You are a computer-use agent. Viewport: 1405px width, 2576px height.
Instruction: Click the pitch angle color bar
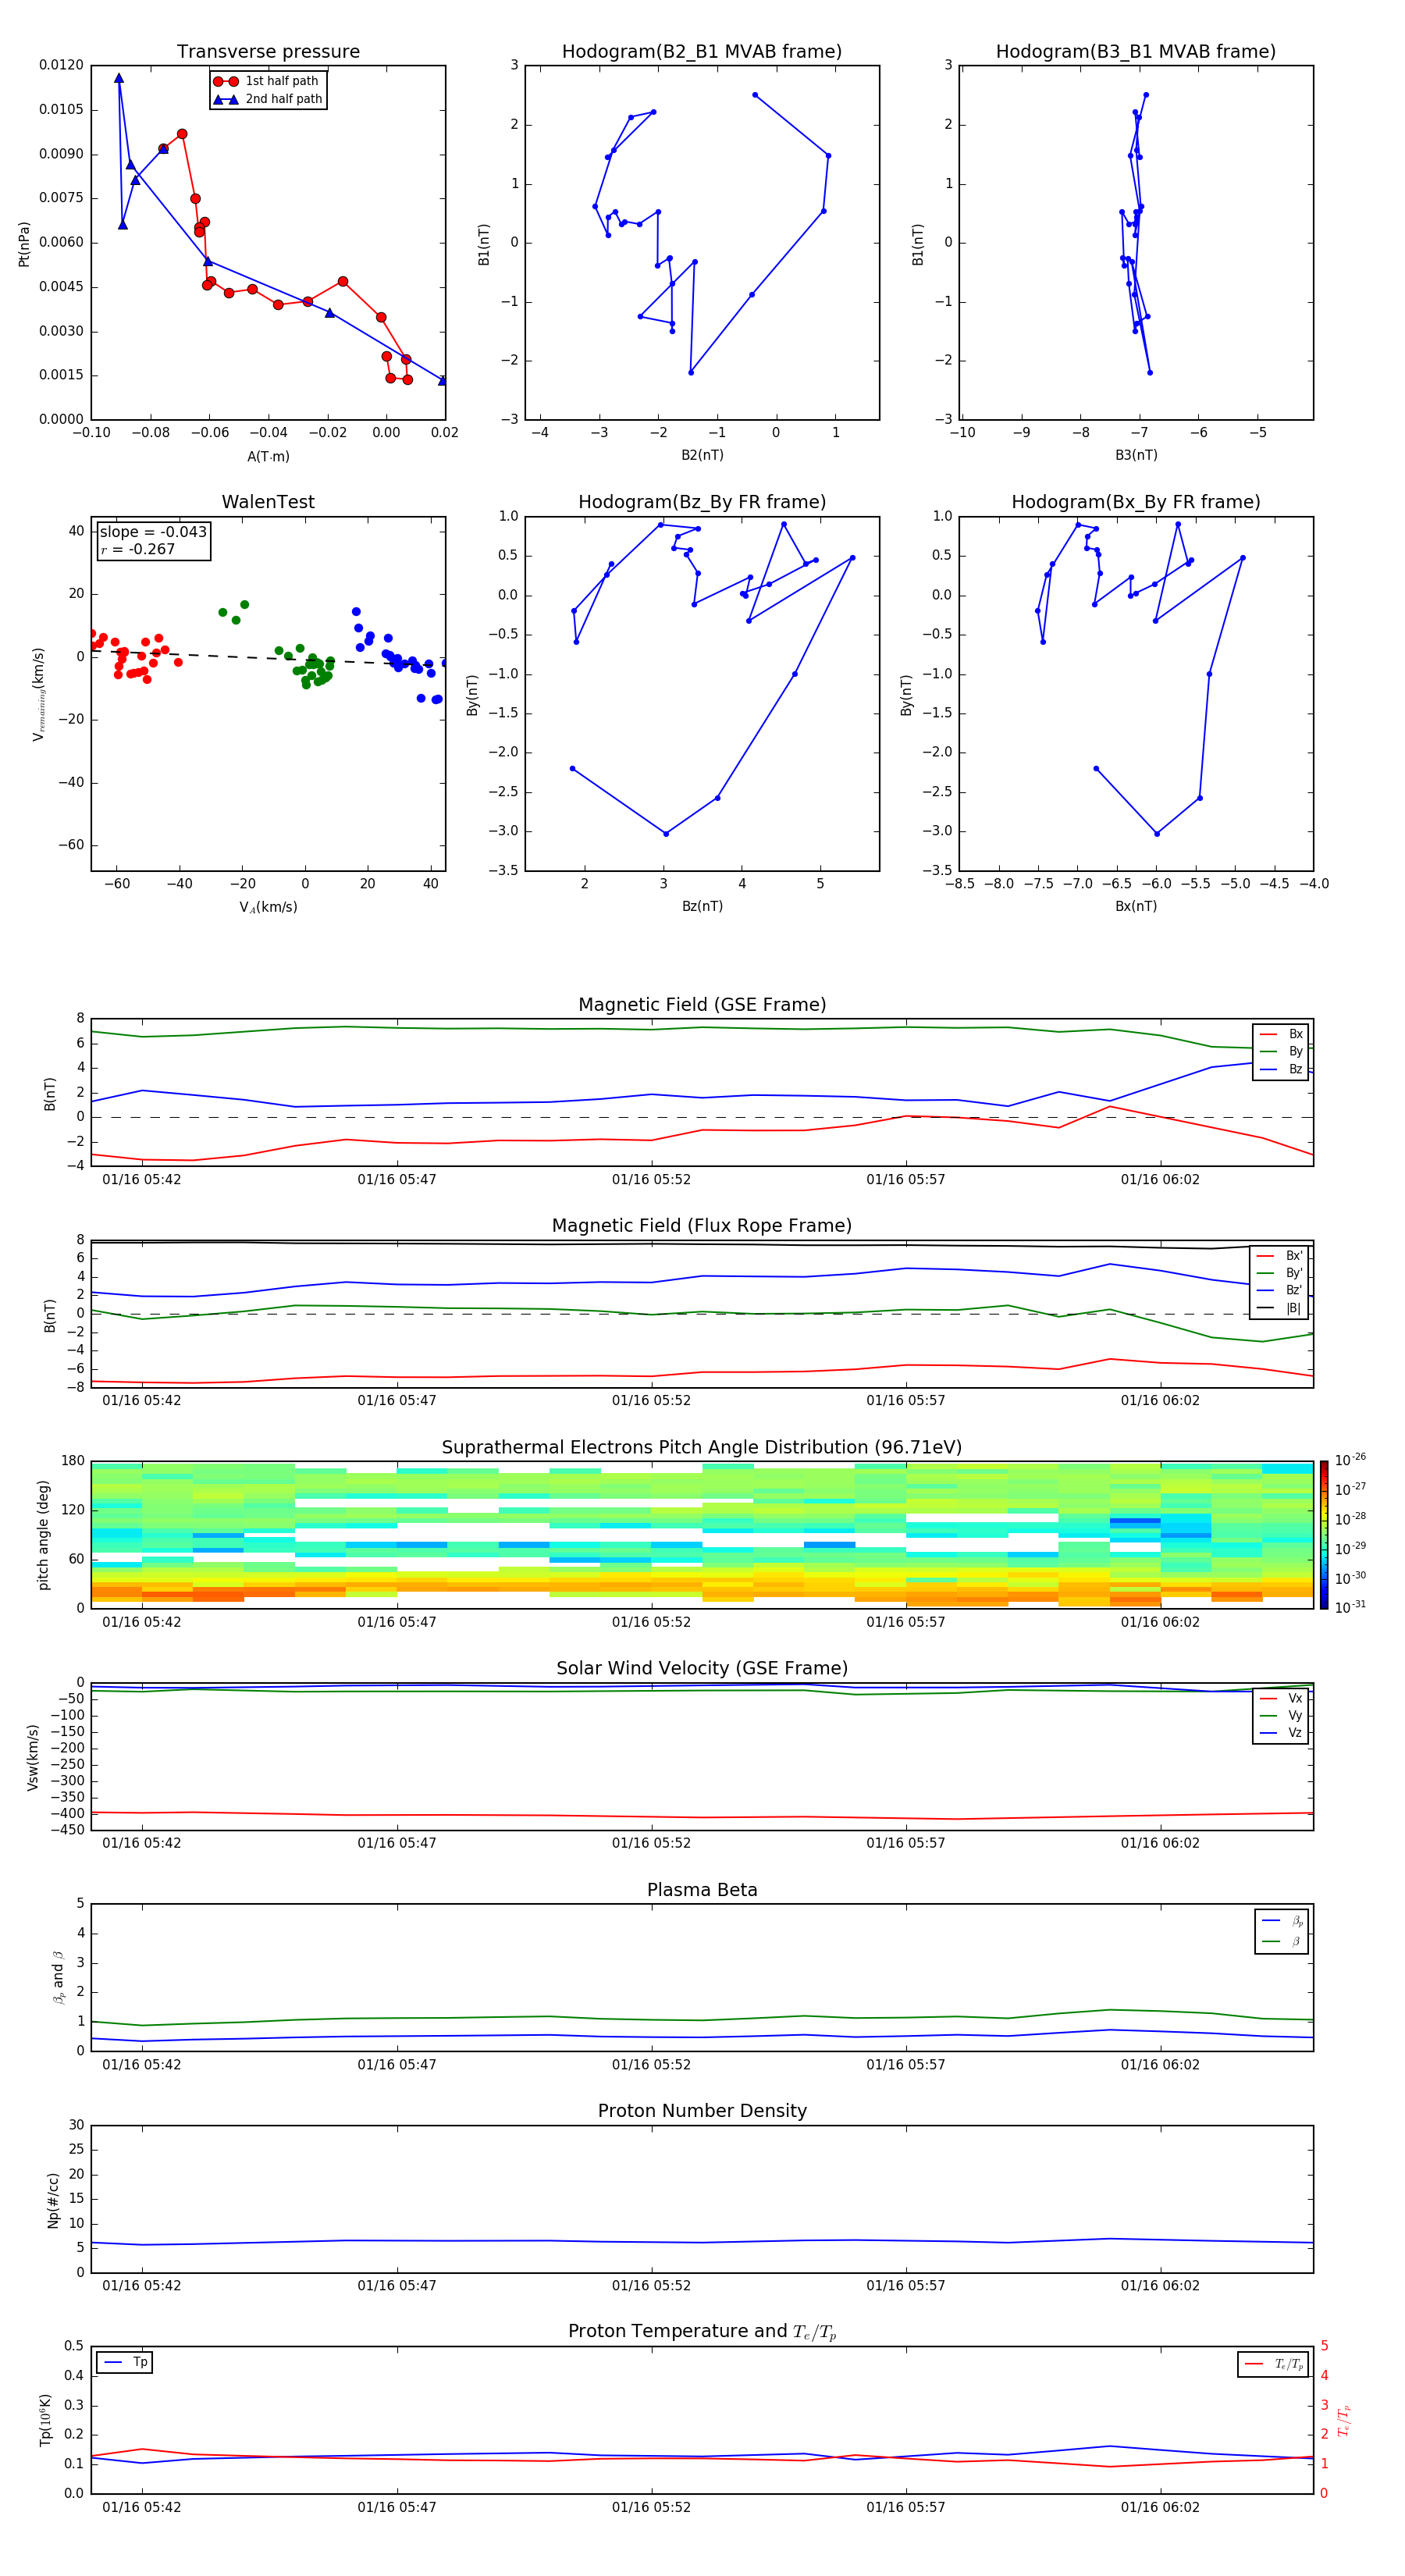1324,1535
